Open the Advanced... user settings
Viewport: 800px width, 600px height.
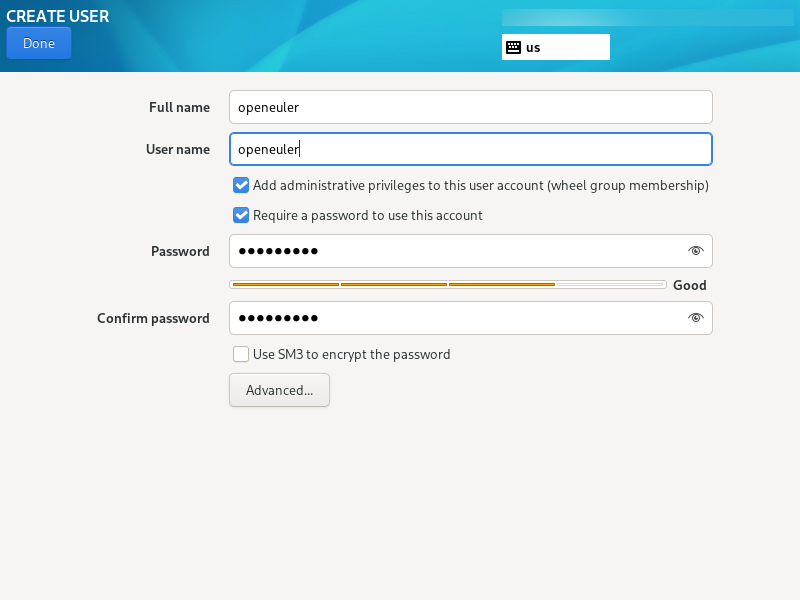click(279, 390)
